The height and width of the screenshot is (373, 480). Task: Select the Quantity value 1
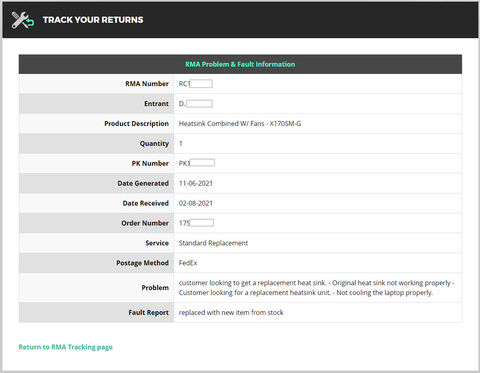click(181, 144)
